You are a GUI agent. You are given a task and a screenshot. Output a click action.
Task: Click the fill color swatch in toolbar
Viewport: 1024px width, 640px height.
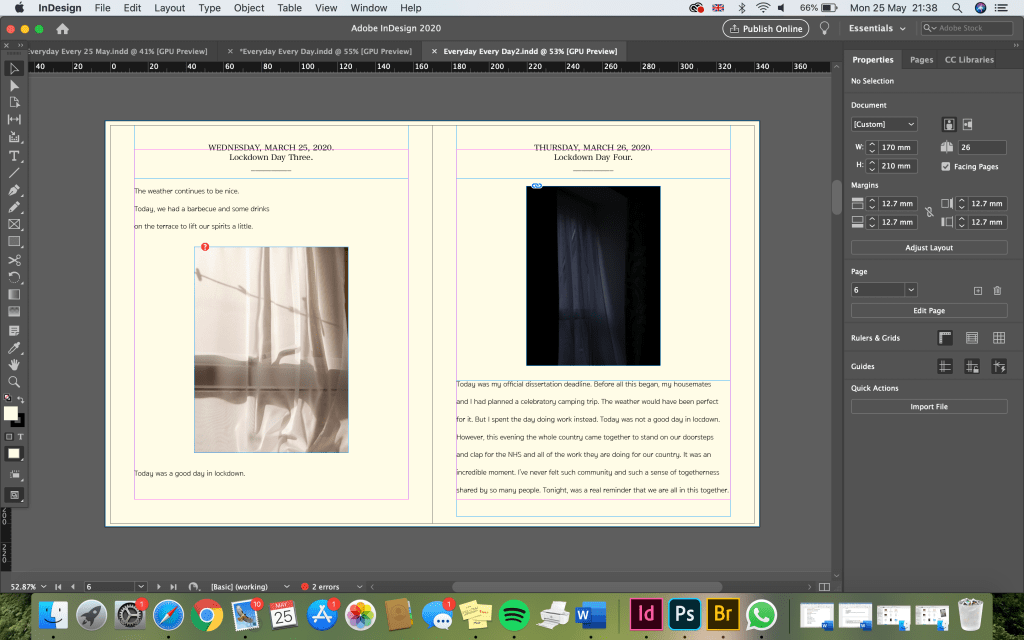11,413
